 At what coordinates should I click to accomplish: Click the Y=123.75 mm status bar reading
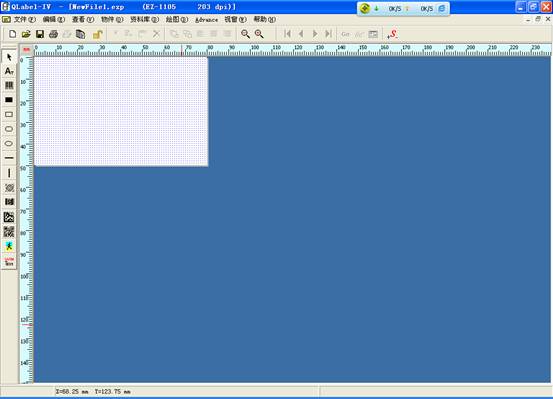[113, 392]
